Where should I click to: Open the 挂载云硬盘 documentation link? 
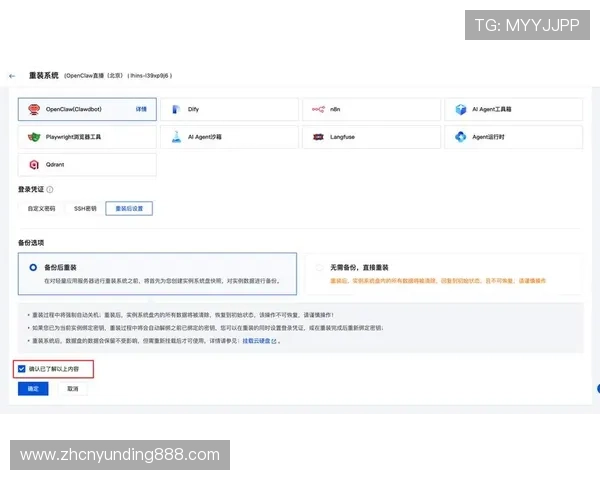(259, 341)
